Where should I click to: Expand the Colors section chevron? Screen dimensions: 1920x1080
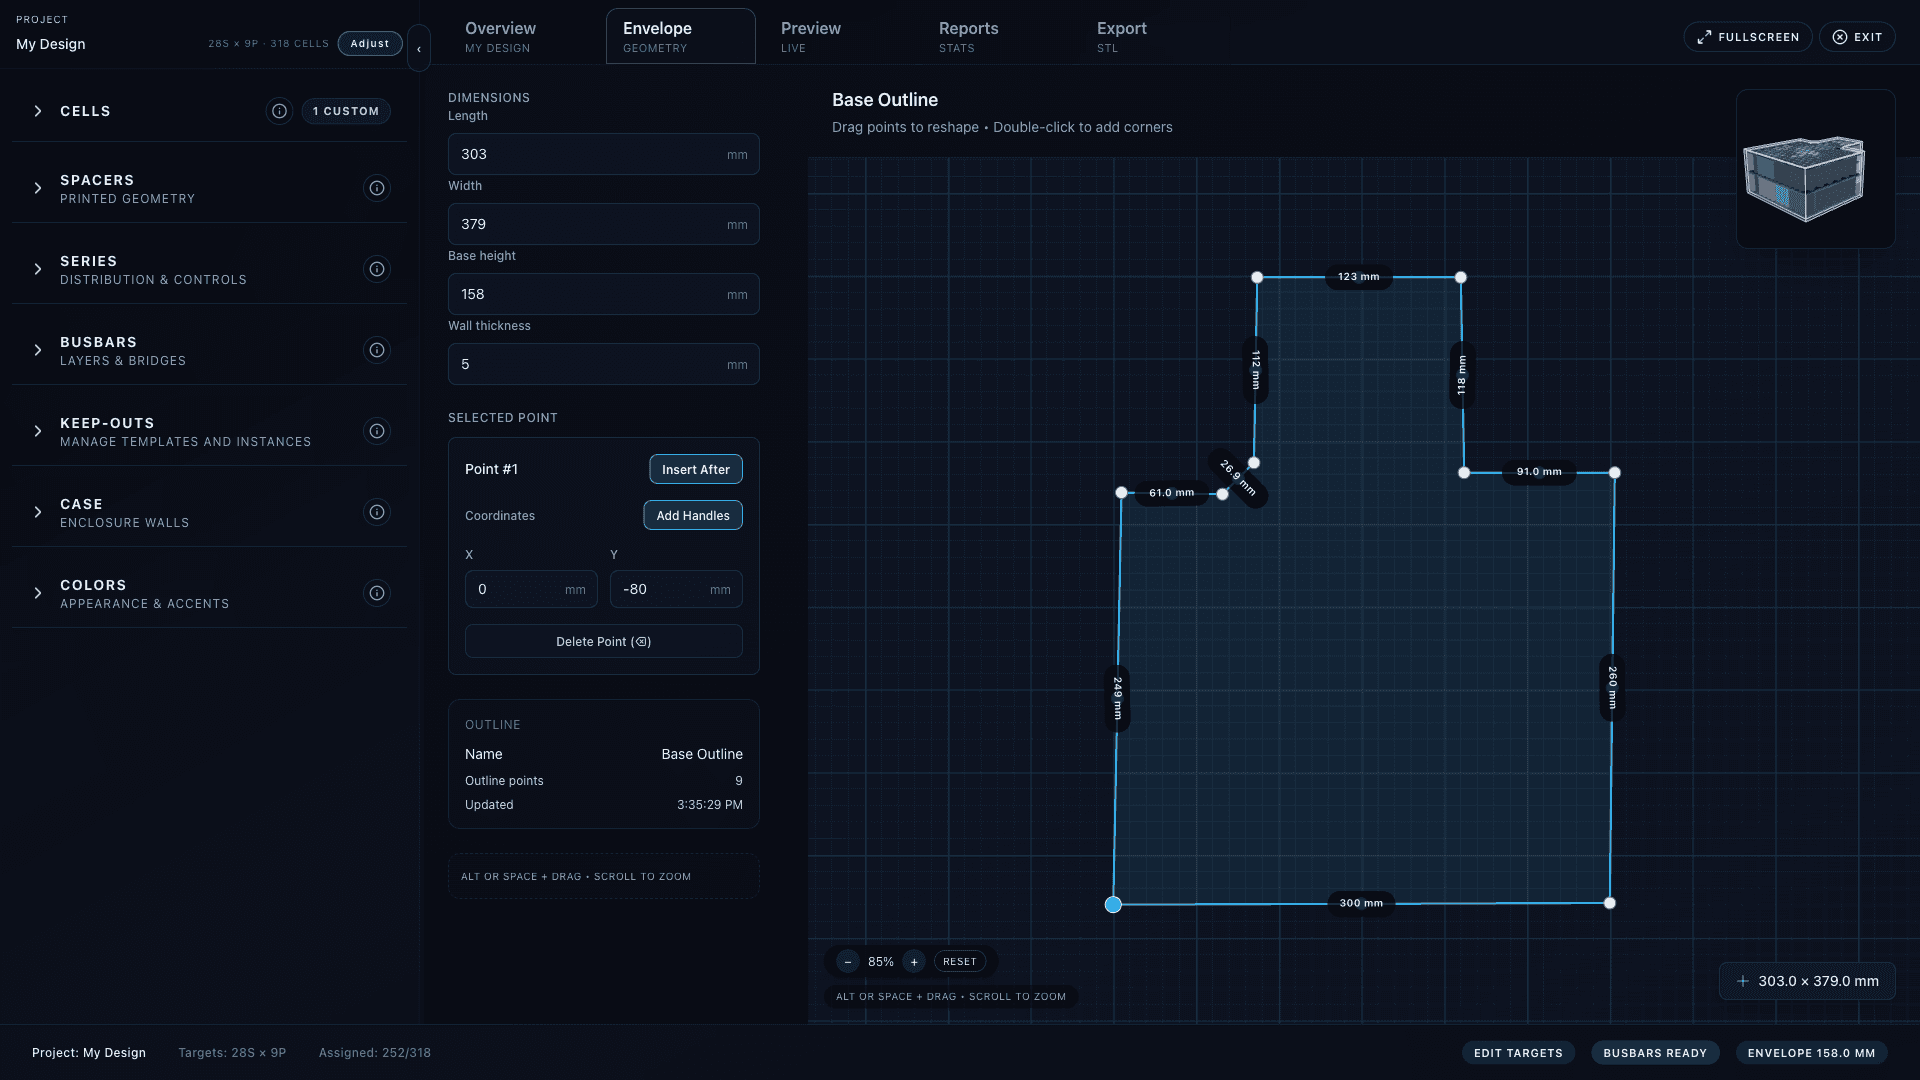[x=38, y=593]
